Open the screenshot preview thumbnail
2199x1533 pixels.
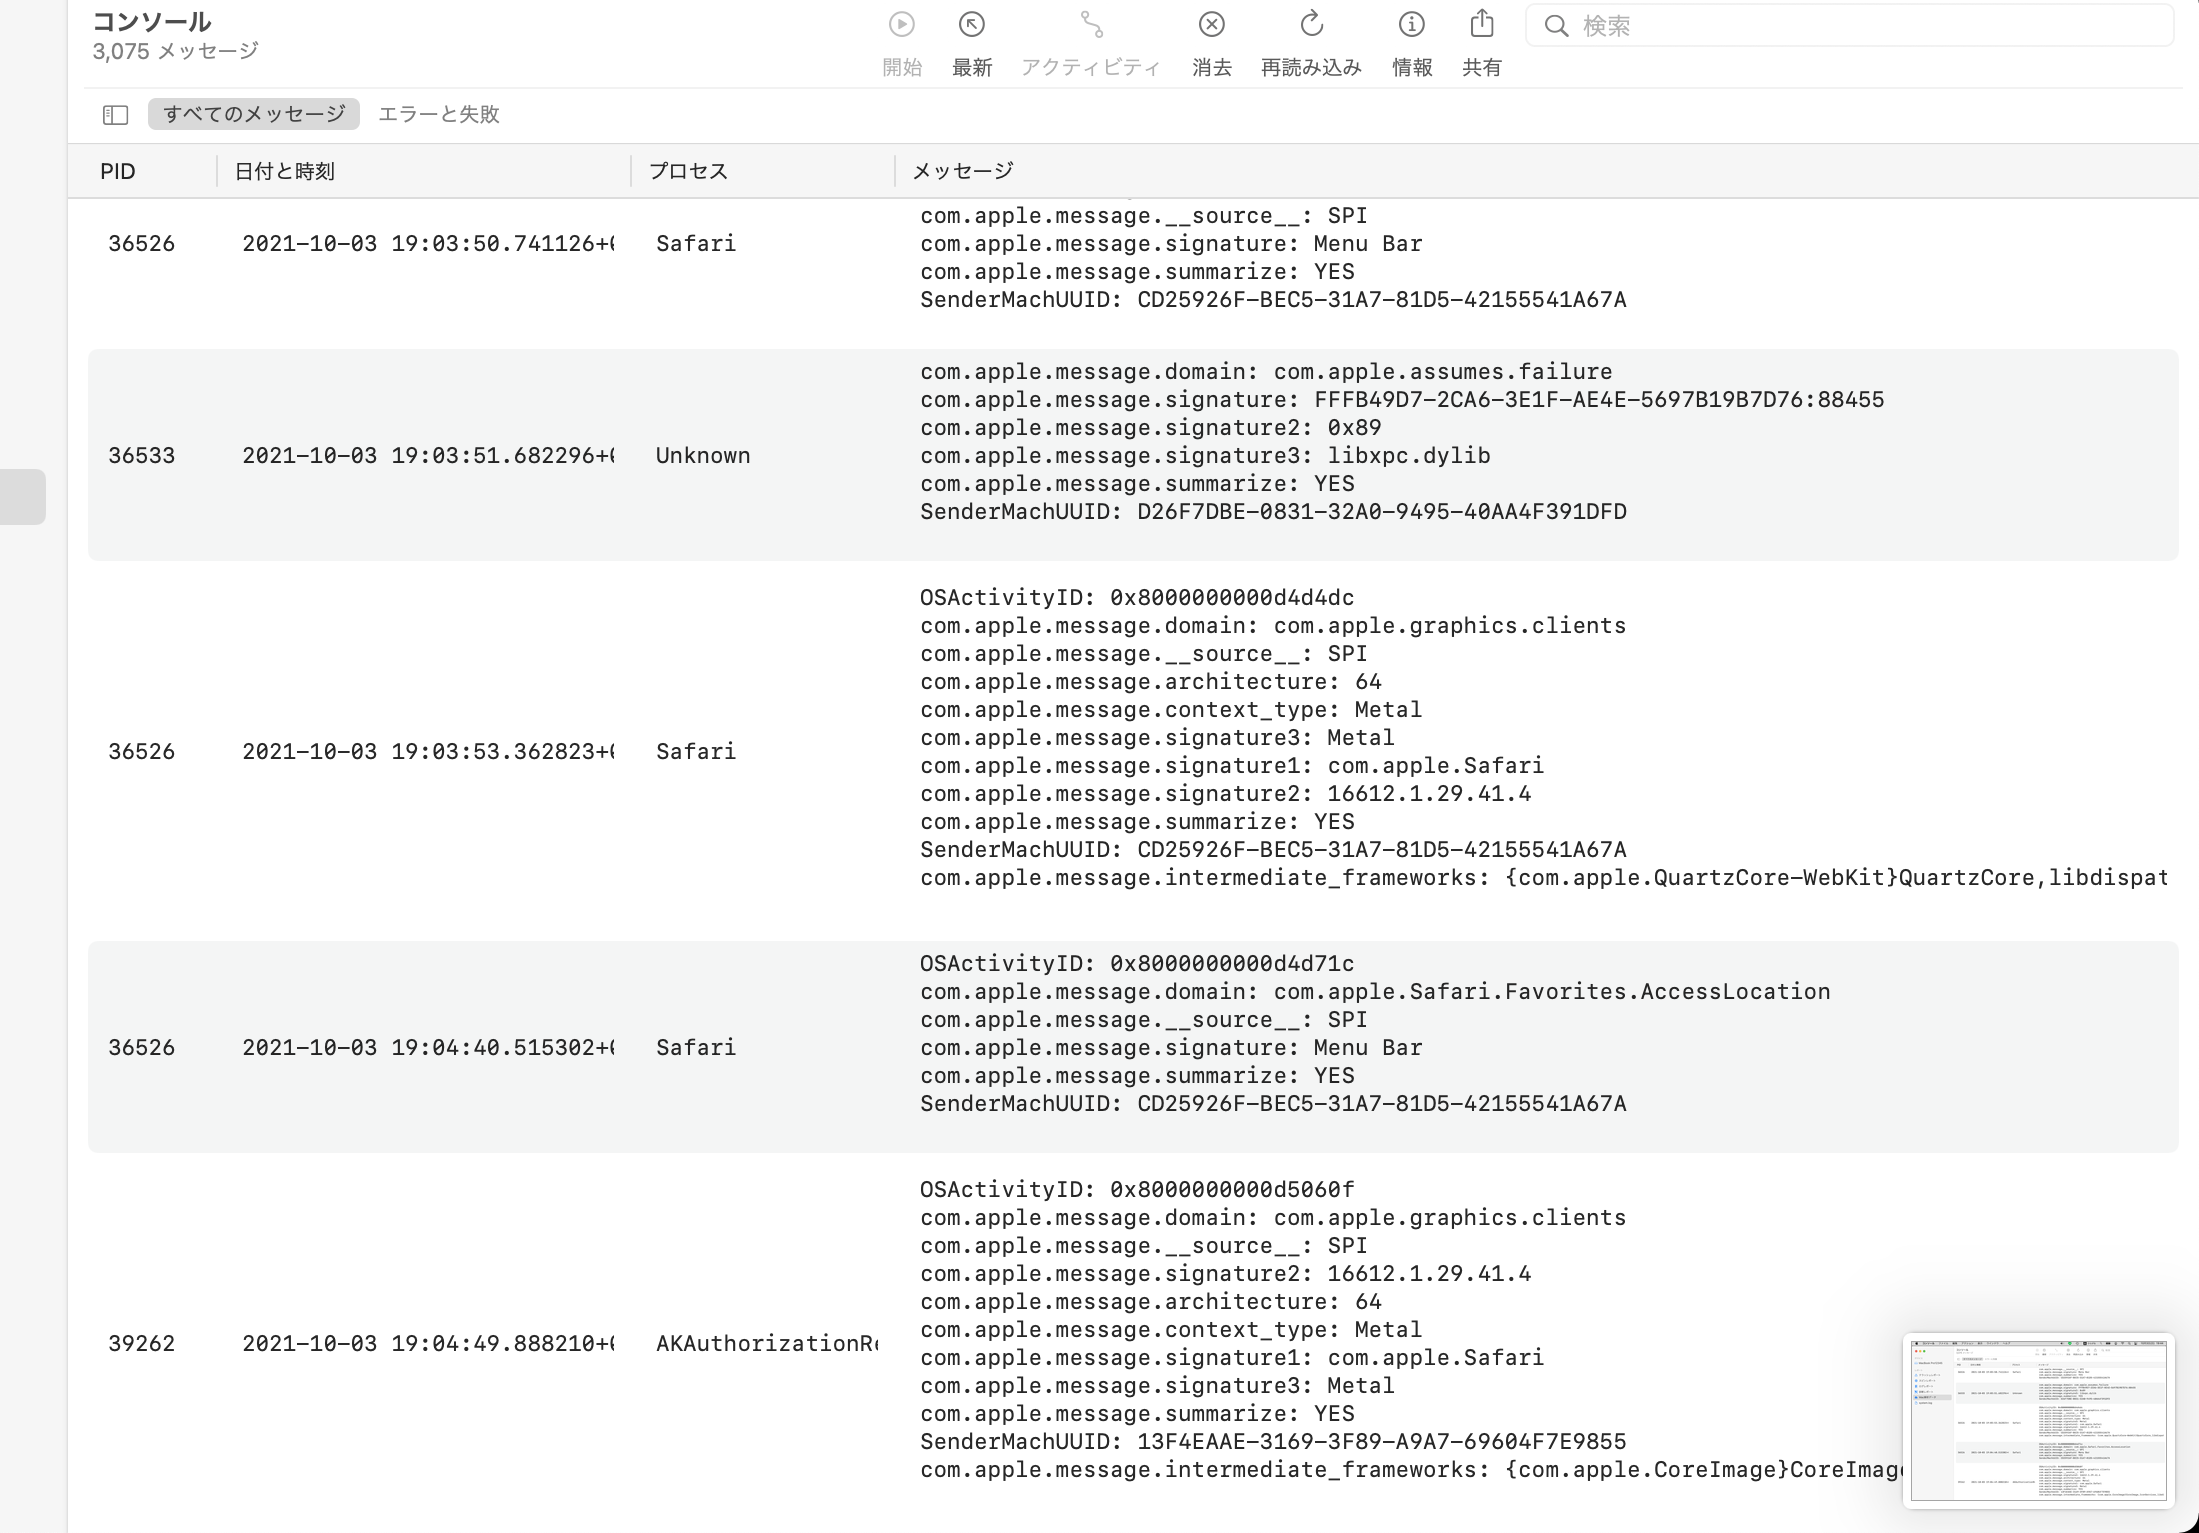(2038, 1420)
